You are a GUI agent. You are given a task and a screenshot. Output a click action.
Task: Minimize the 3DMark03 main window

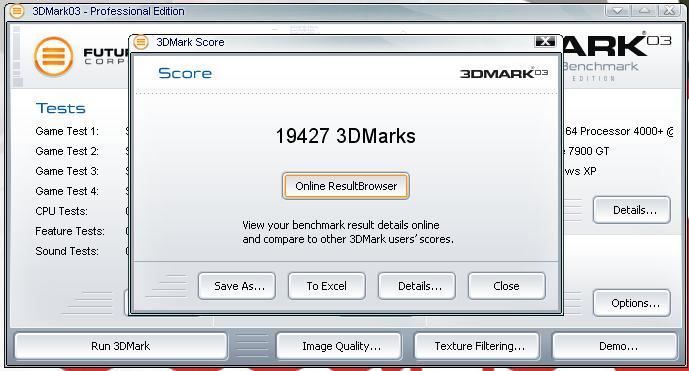(617, 11)
